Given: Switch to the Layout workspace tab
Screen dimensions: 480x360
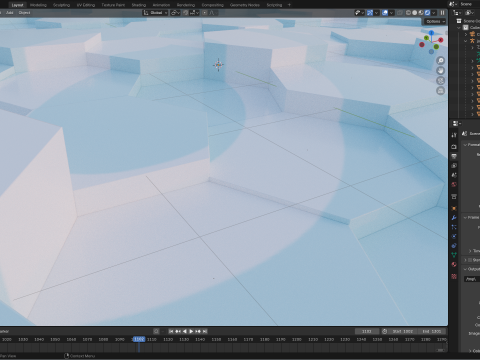Looking at the screenshot, I should tap(17, 5).
